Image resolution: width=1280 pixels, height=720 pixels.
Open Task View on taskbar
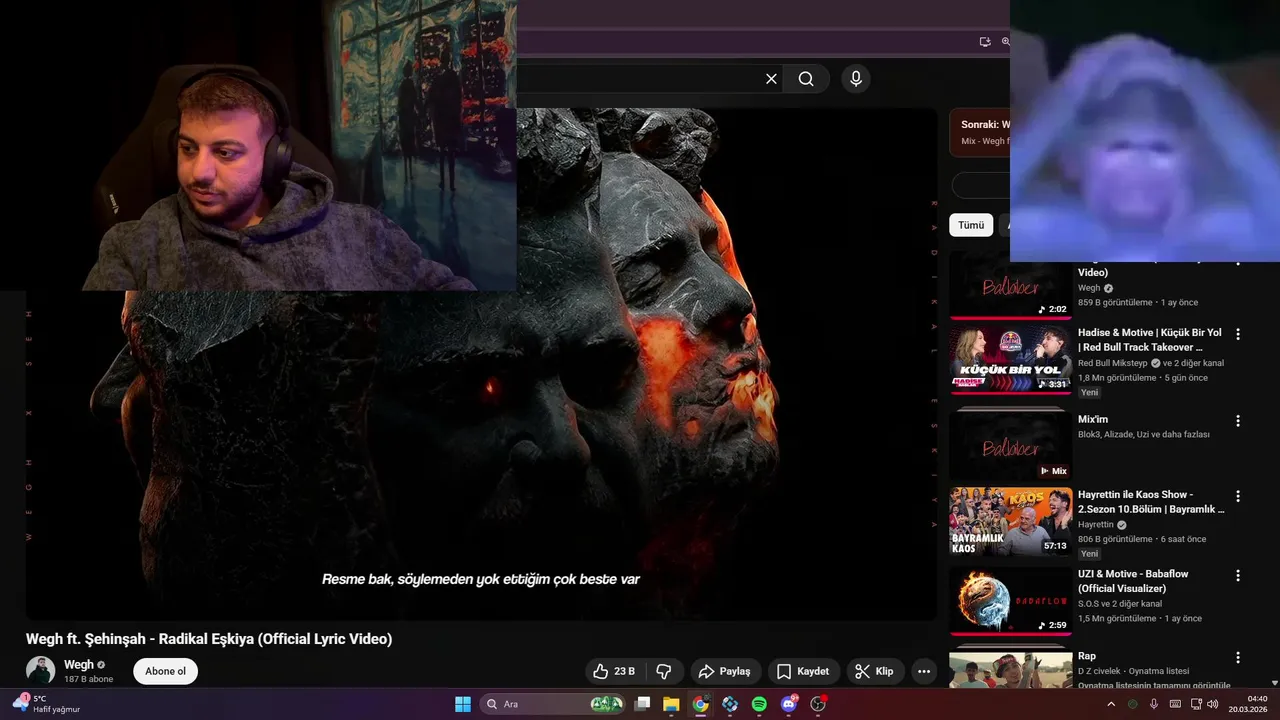click(x=643, y=704)
